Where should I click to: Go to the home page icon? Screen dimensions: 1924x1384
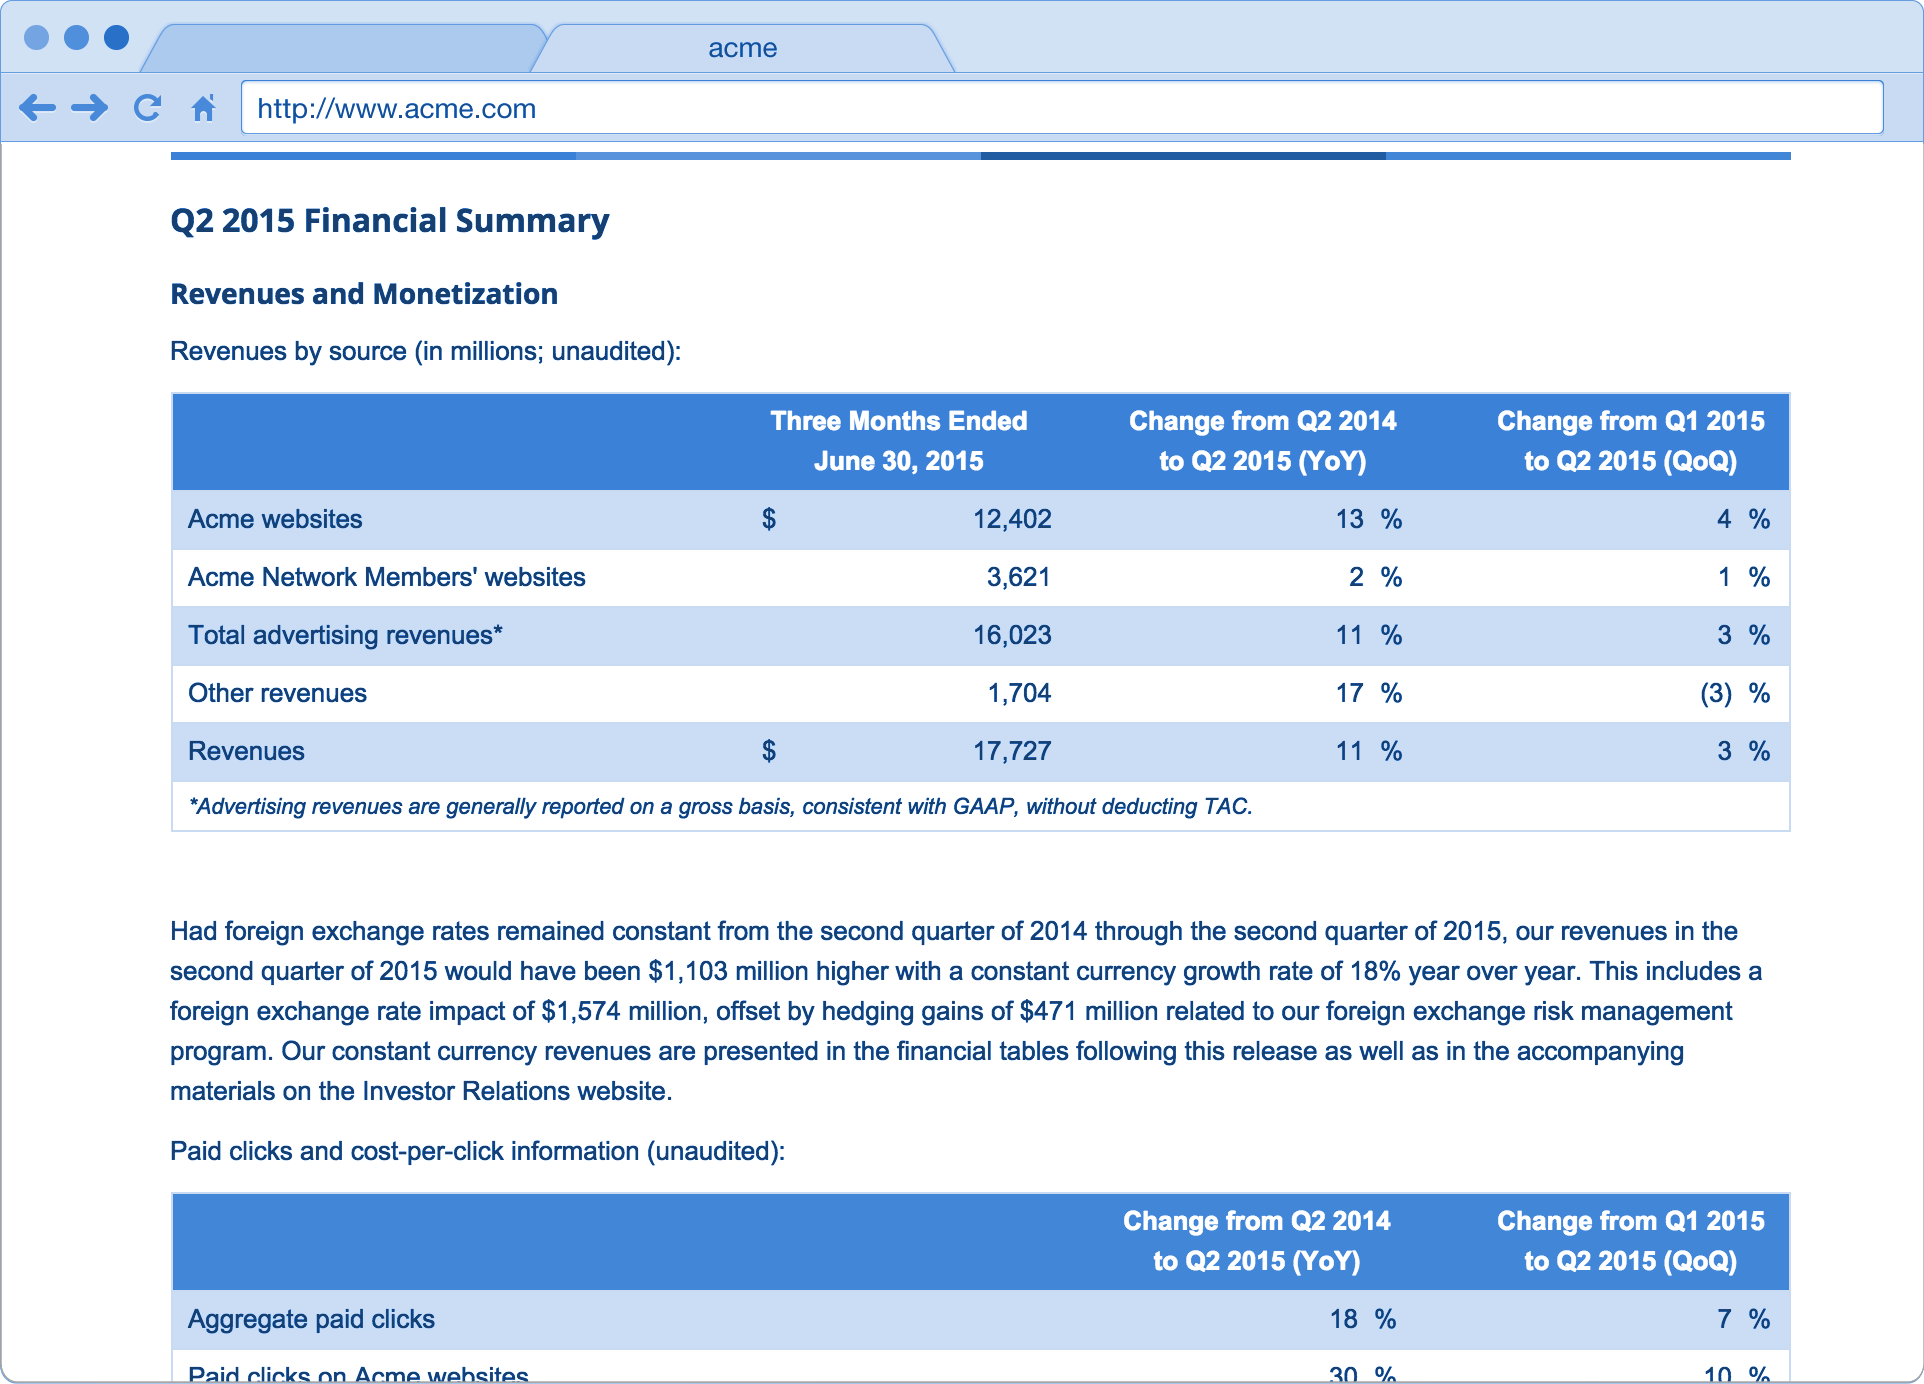pyautogui.click(x=204, y=108)
